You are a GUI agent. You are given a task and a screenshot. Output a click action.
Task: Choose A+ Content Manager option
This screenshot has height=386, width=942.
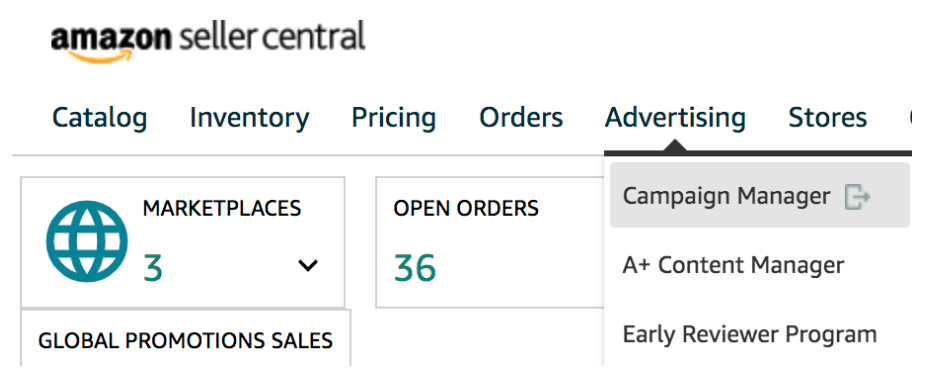coord(734,265)
